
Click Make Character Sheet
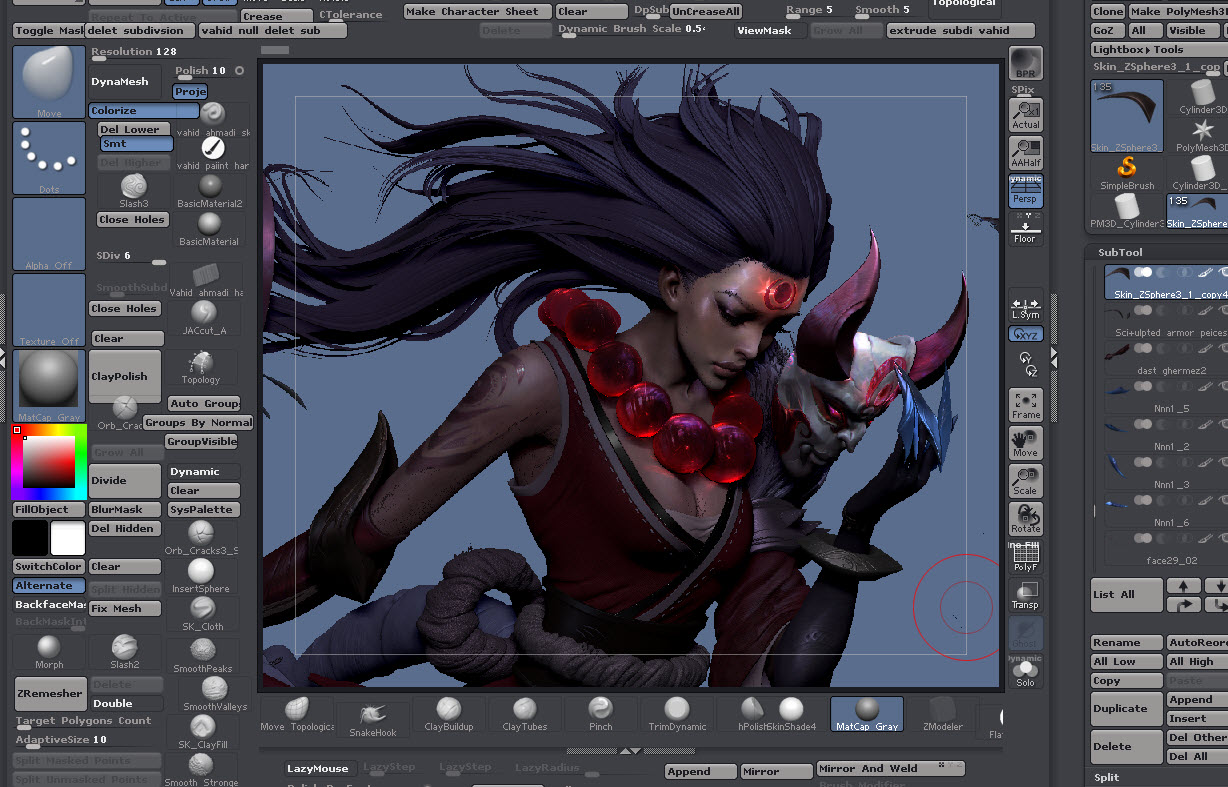pyautogui.click(x=478, y=12)
